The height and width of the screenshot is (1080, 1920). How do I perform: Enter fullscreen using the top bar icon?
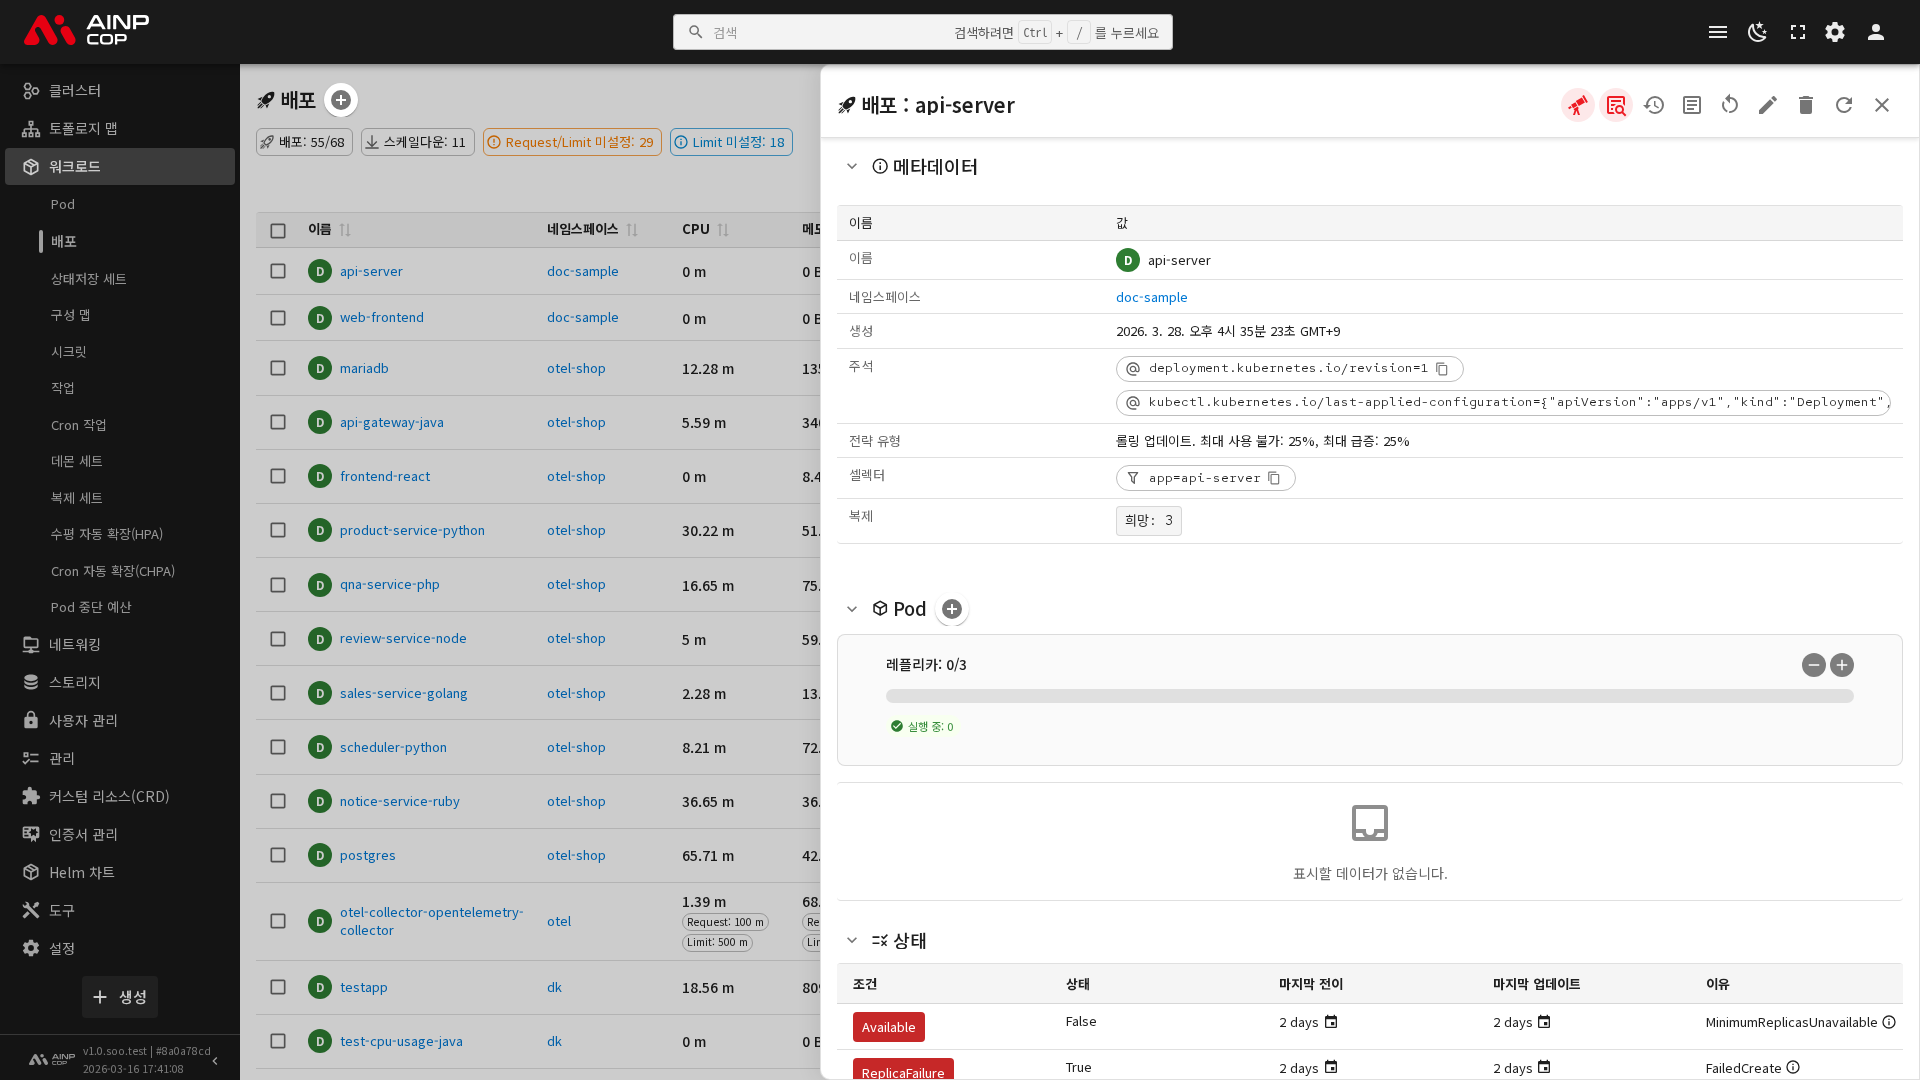tap(1798, 32)
